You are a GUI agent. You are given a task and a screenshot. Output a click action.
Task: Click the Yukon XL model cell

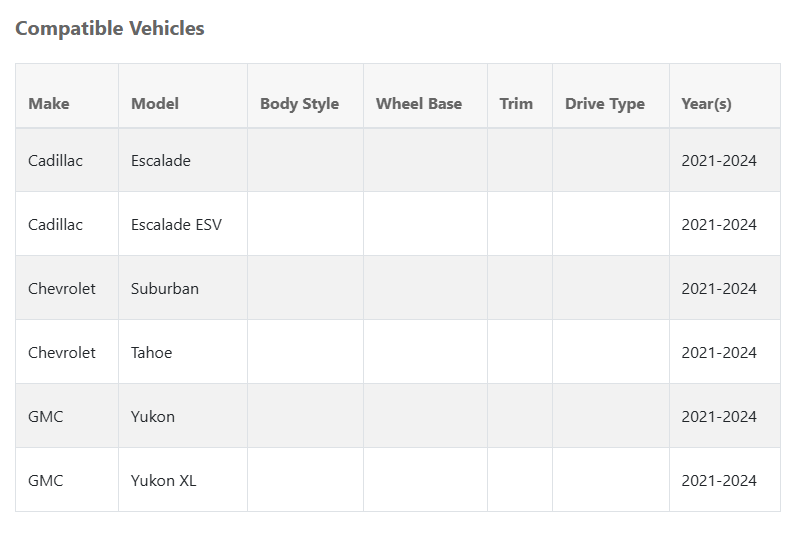164,480
